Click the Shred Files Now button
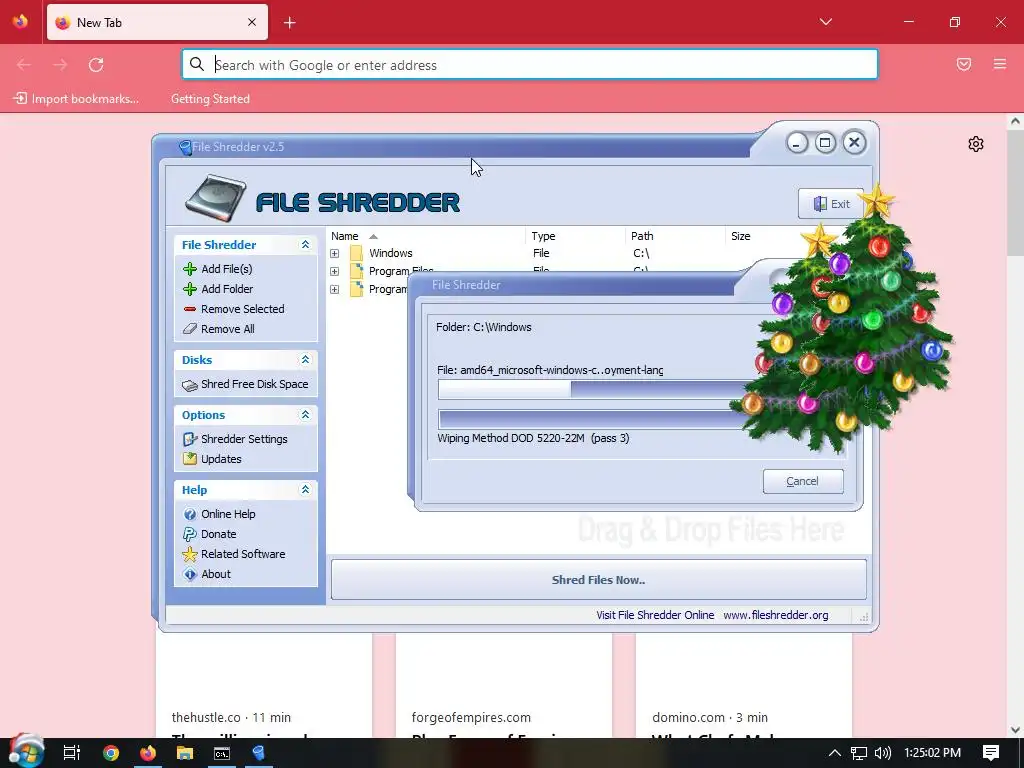Viewport: 1024px width, 768px height. tap(598, 579)
